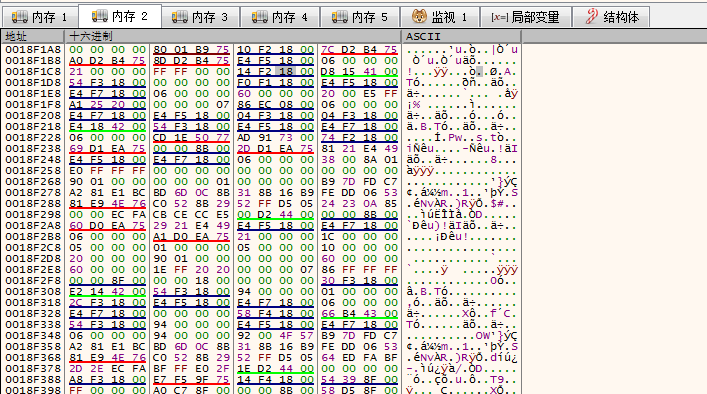Select address row 0018F2C8
707x394 pixels.
(x=33, y=247)
